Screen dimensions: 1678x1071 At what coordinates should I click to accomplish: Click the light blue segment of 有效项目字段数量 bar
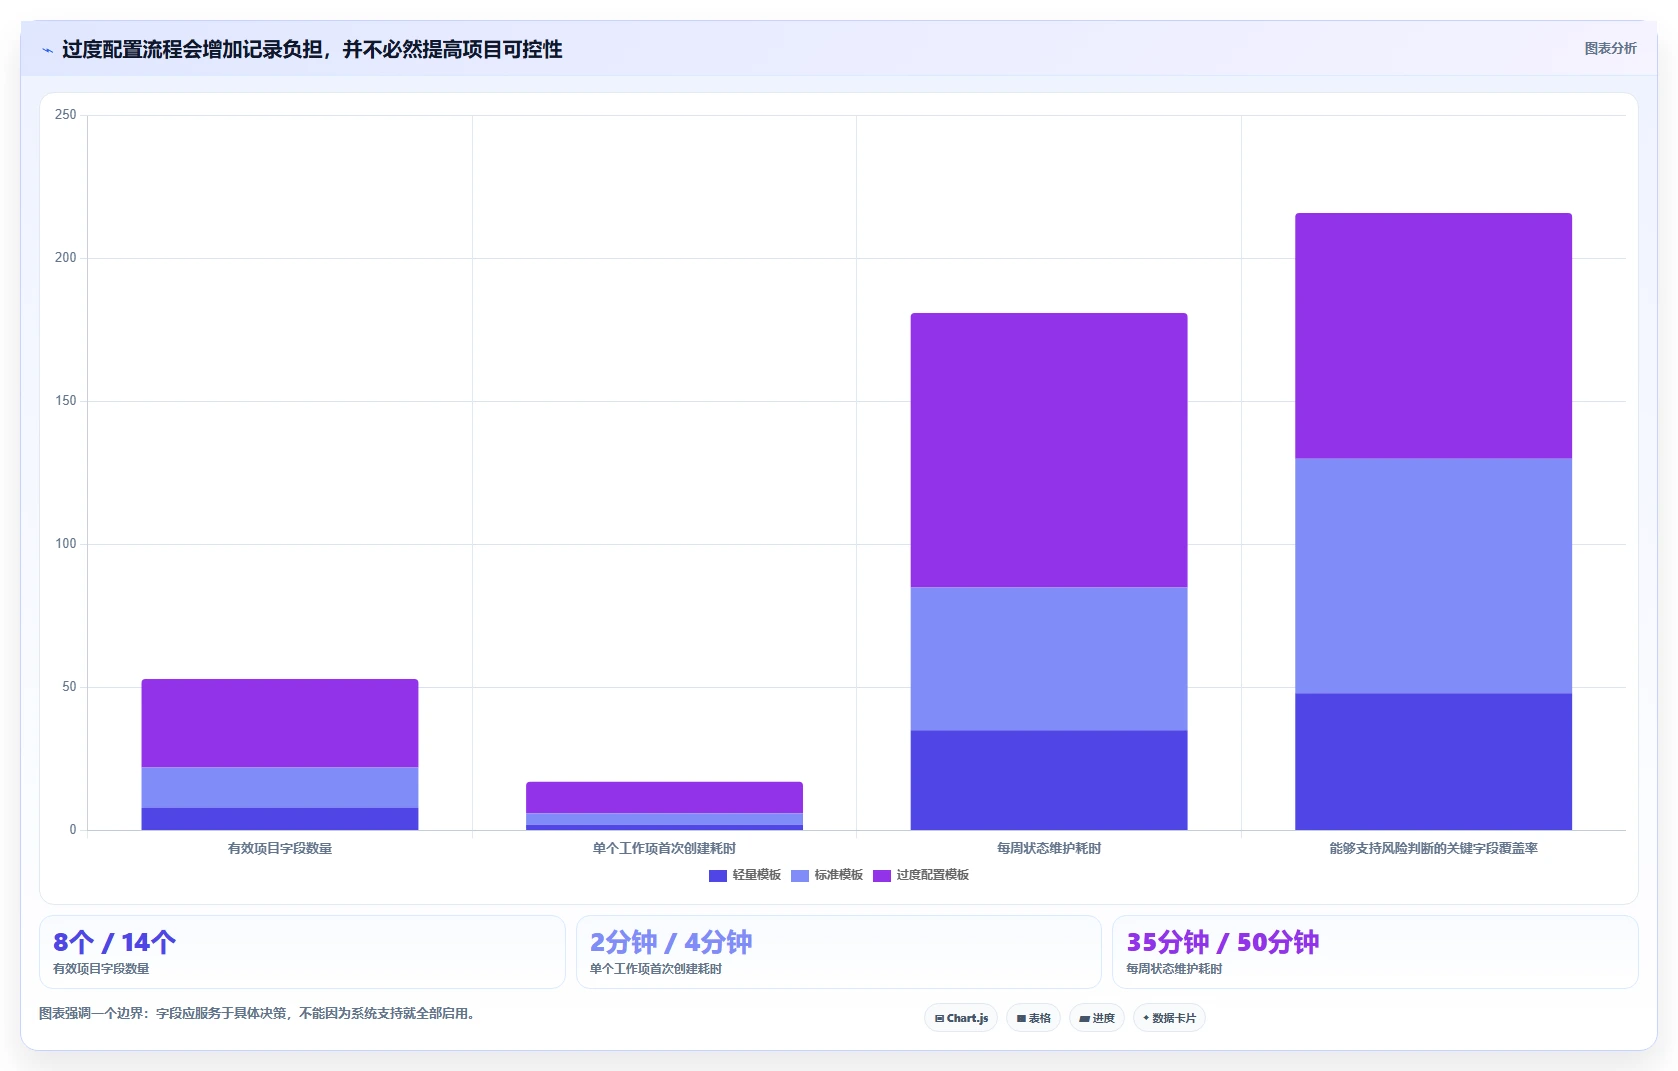280,787
